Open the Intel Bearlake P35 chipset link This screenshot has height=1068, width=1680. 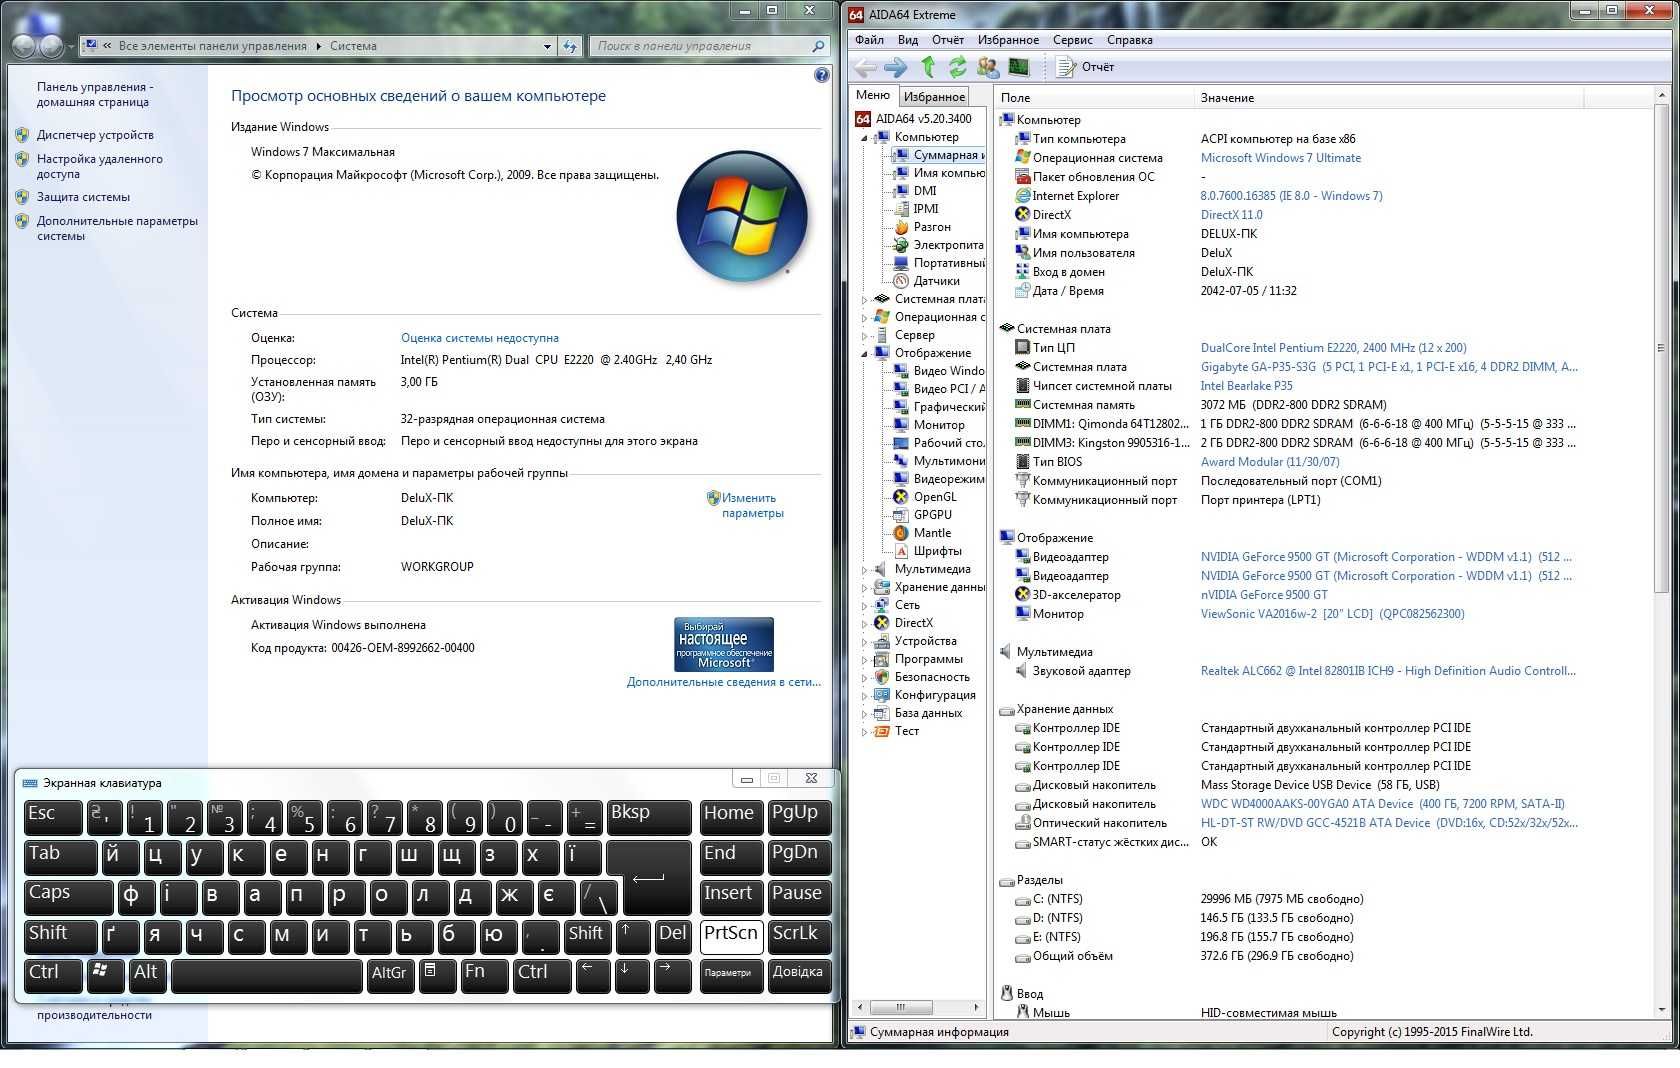[1246, 386]
